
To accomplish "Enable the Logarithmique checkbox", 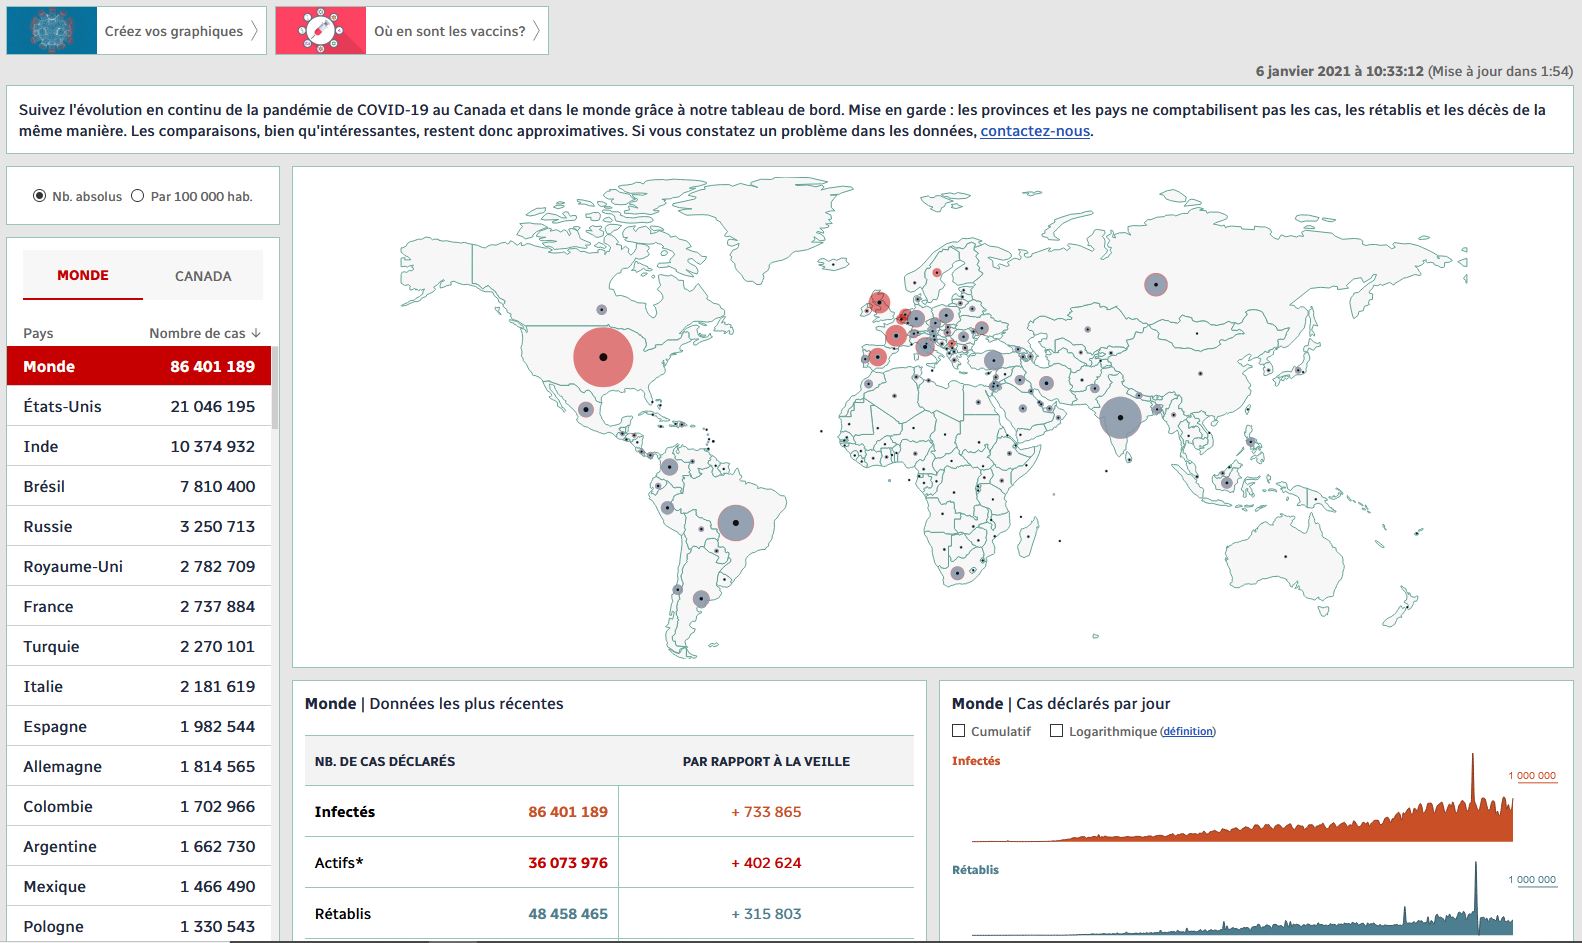I will [x=1056, y=731].
